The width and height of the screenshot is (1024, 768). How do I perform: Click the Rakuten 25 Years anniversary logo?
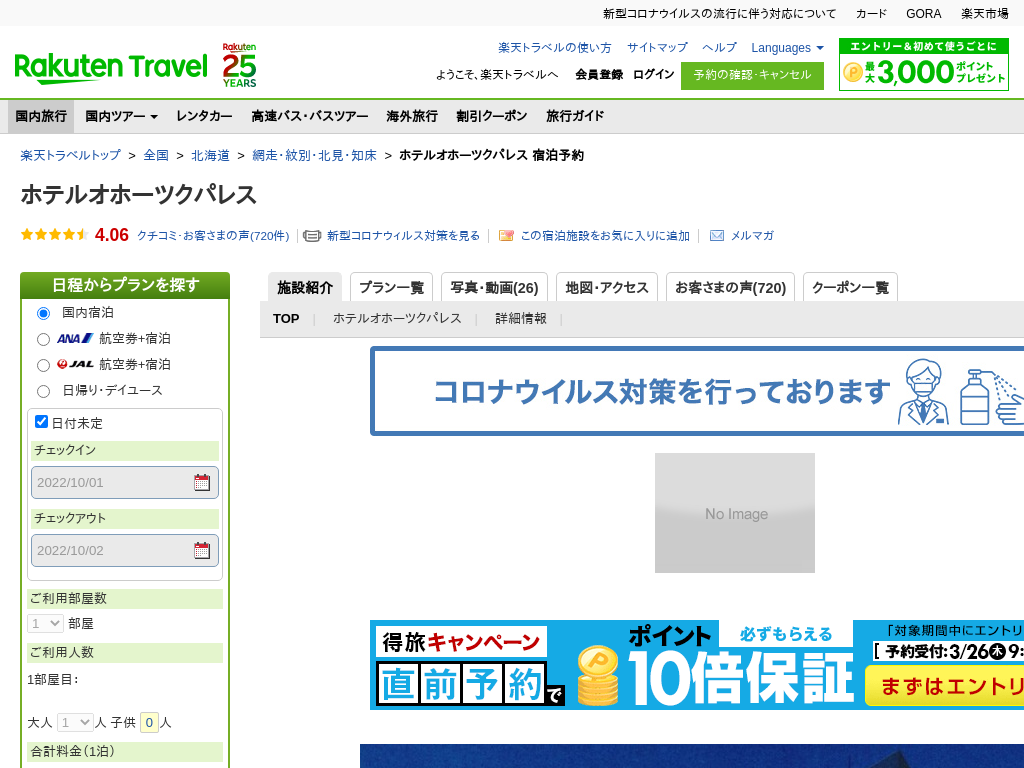pyautogui.click(x=240, y=65)
